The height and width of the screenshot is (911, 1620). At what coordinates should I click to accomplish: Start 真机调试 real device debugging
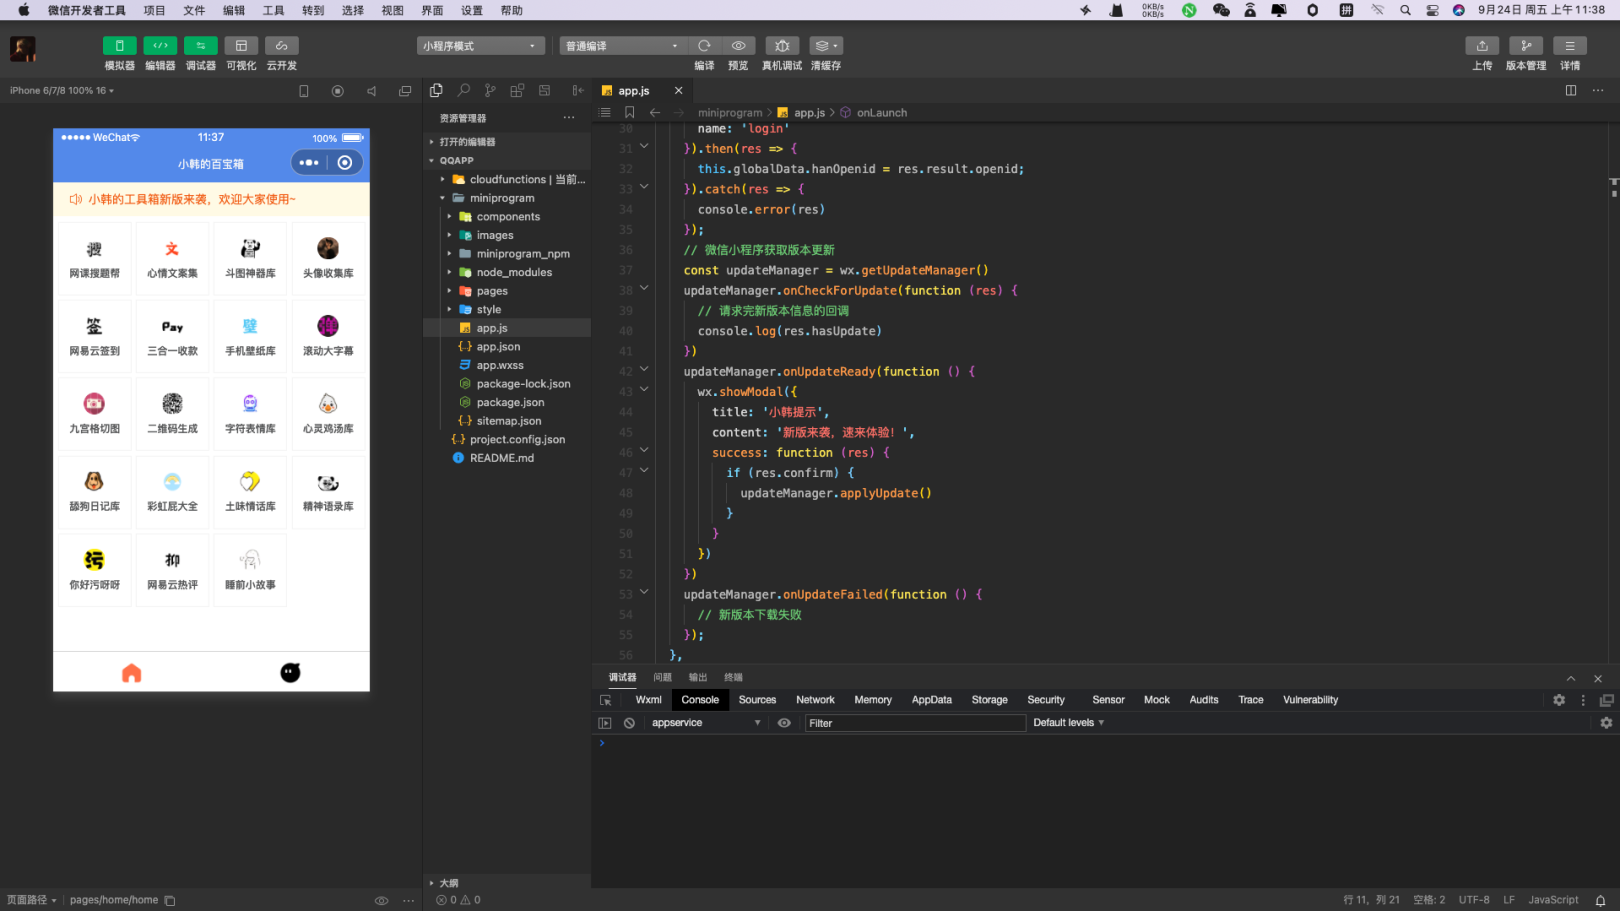782,46
